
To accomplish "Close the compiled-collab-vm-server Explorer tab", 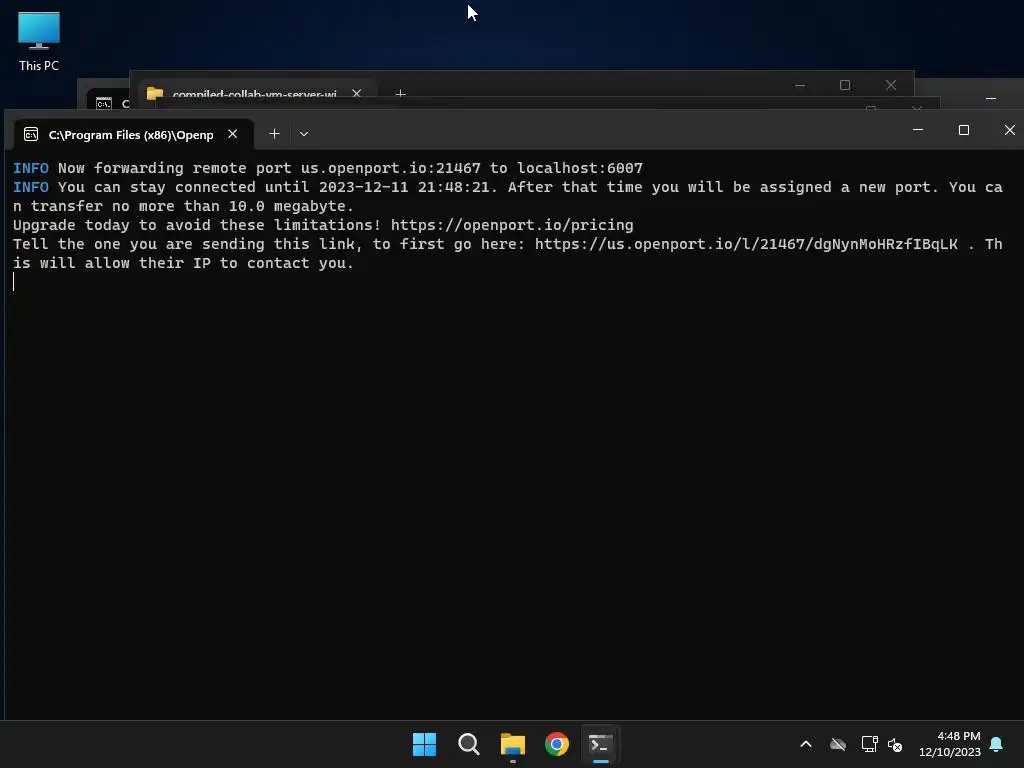I will point(357,93).
